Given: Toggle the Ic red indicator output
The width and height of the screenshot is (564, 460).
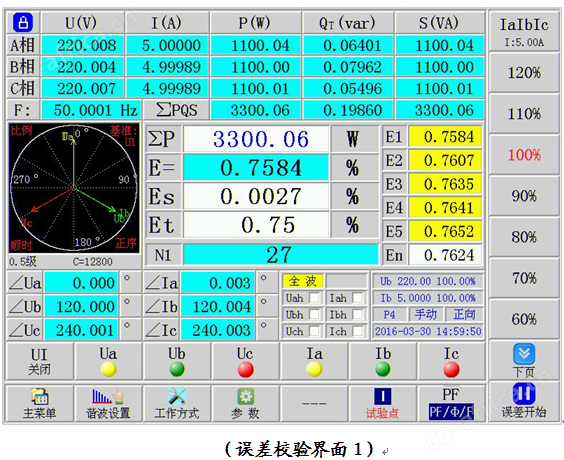Looking at the screenshot, I should pyautogui.click(x=451, y=369).
